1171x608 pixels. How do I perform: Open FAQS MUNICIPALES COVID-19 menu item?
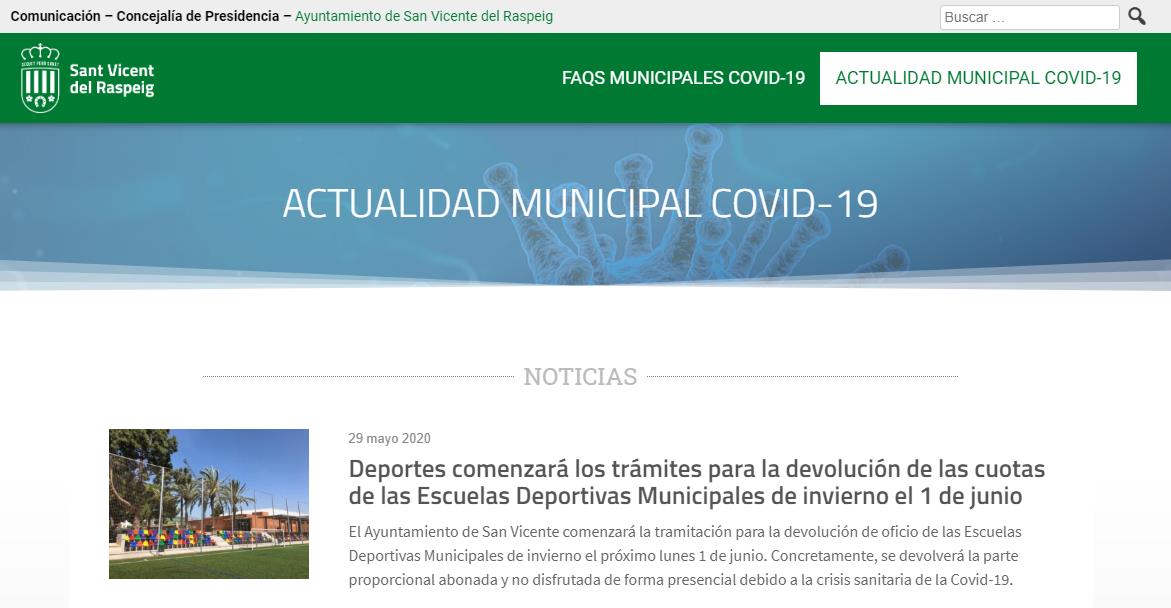coord(683,78)
